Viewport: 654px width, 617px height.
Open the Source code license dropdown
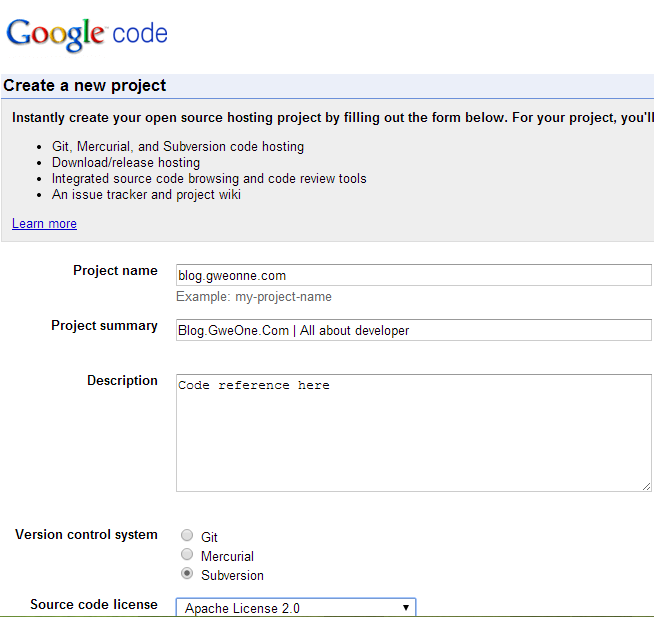296,607
